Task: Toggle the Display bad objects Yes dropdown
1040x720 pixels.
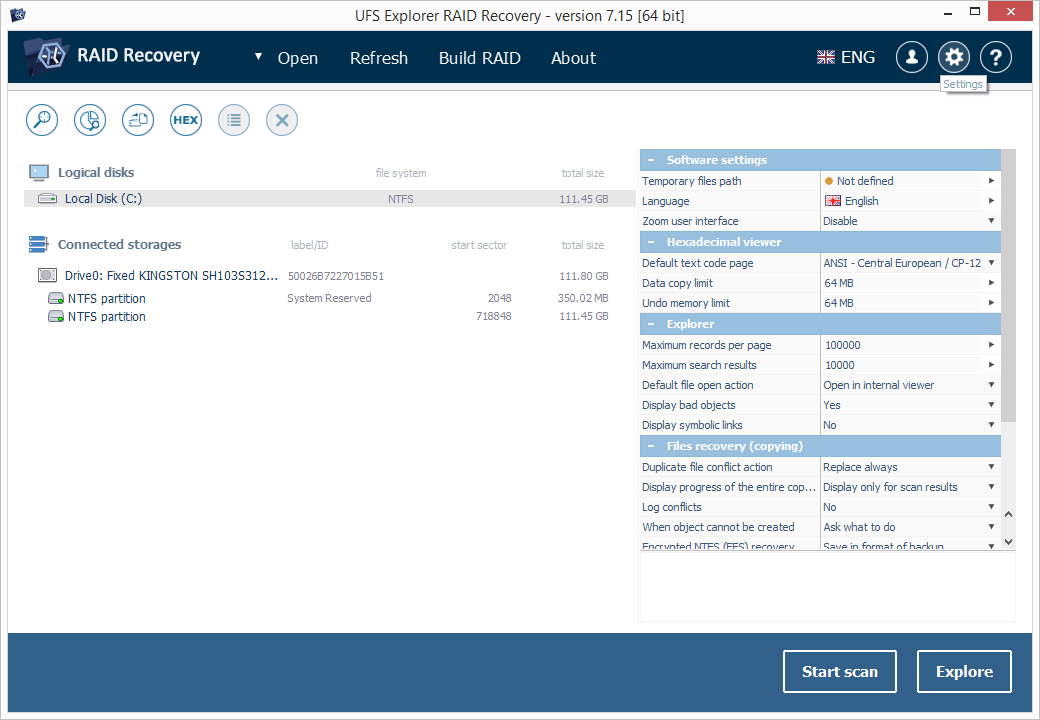Action: (909, 405)
